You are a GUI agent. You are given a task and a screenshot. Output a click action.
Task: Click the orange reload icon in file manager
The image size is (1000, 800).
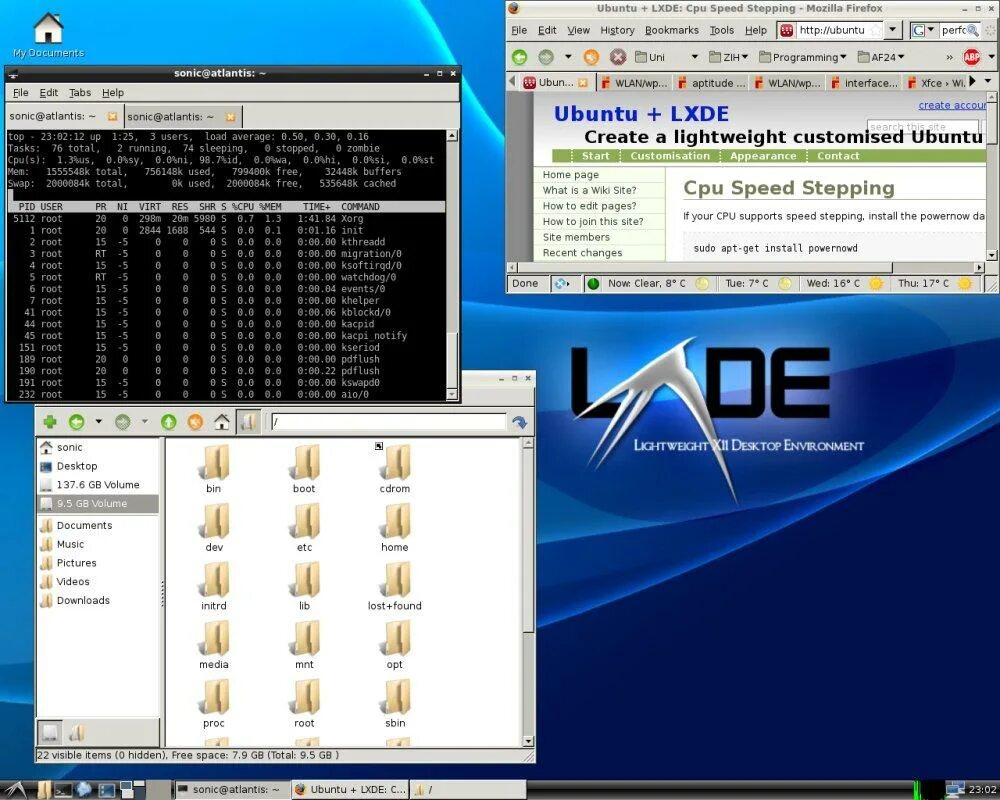(195, 422)
